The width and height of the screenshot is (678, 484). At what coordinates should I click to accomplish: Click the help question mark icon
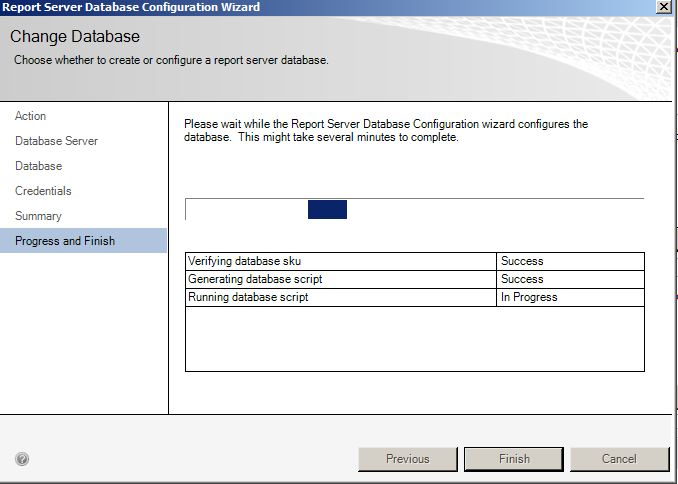[22, 458]
